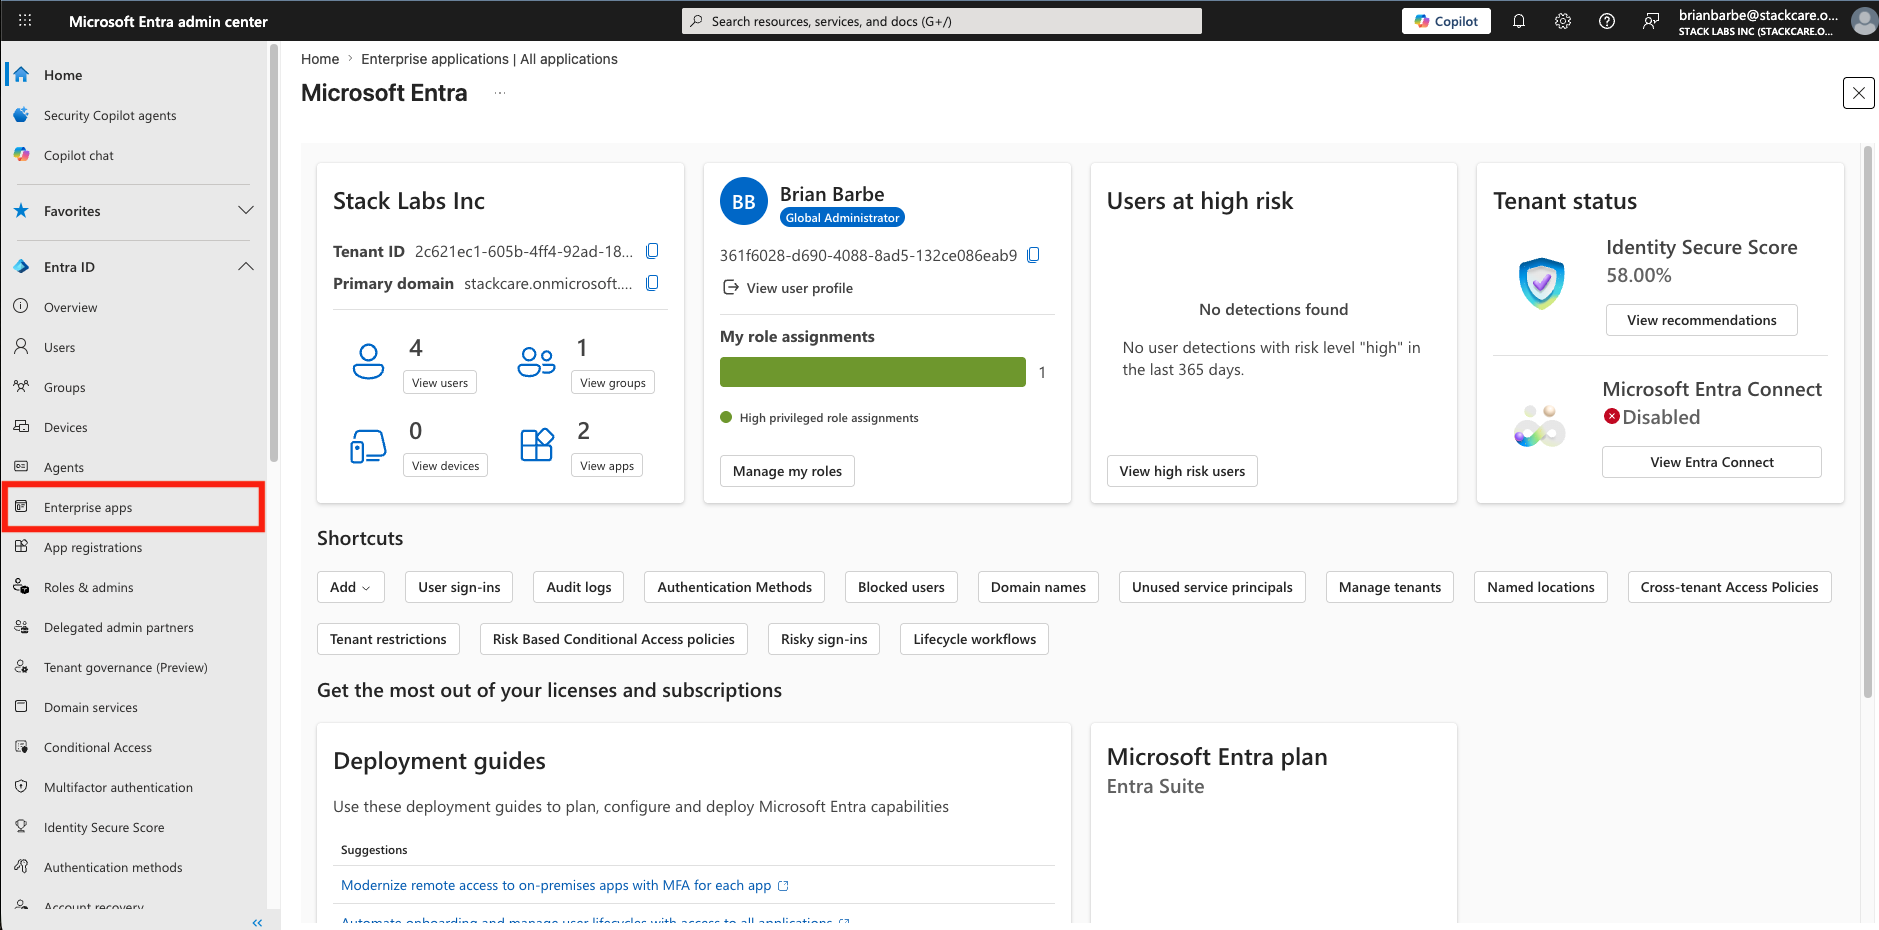Click the search resources input field
This screenshot has height=930, width=1879.
tap(942, 21)
